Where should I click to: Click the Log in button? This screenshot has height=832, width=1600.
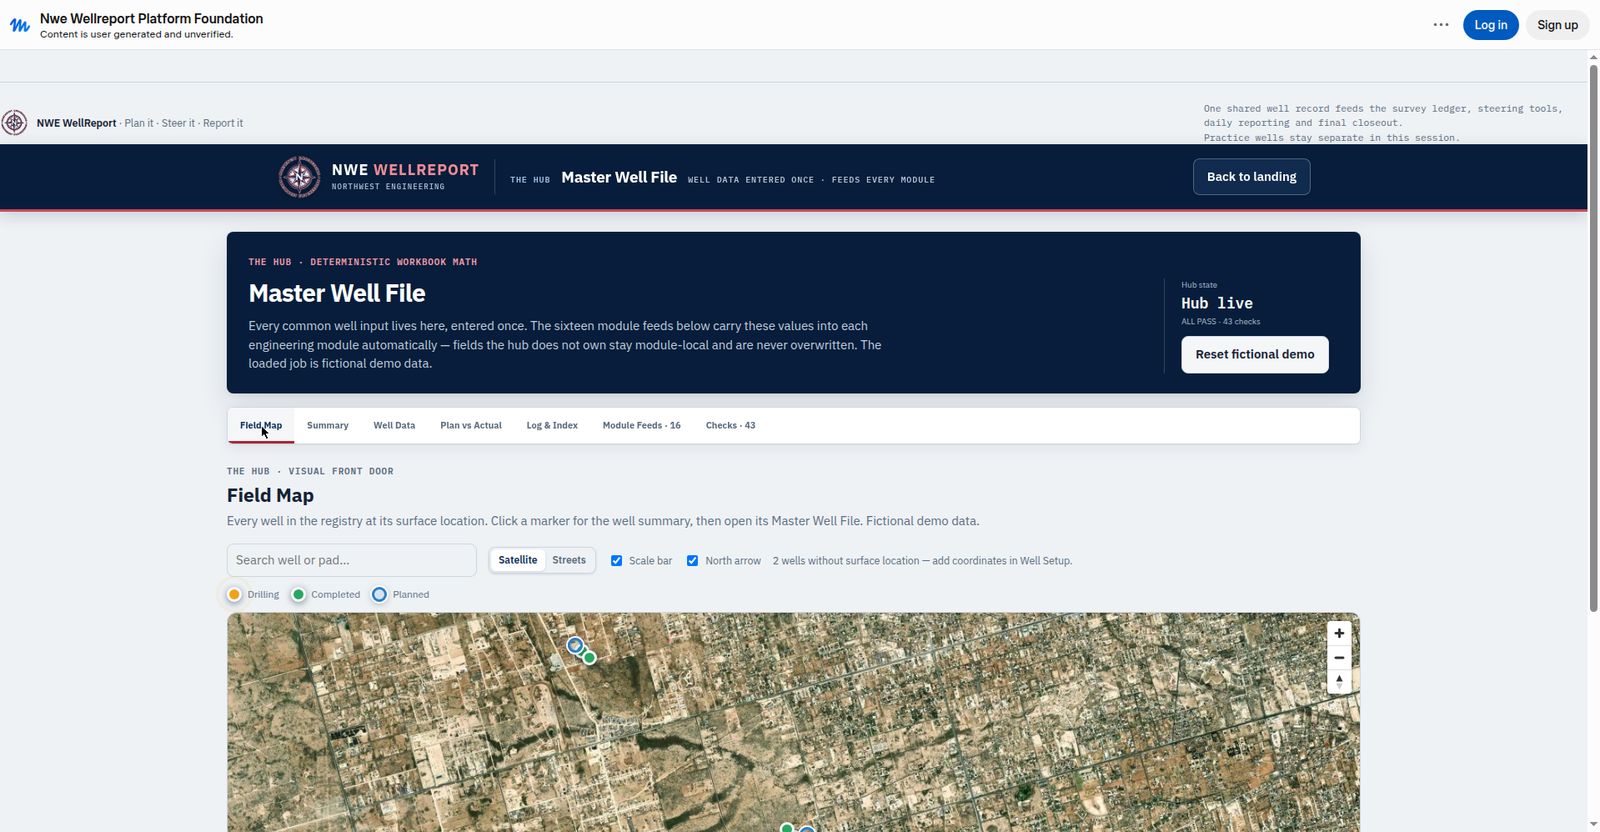point(1491,25)
